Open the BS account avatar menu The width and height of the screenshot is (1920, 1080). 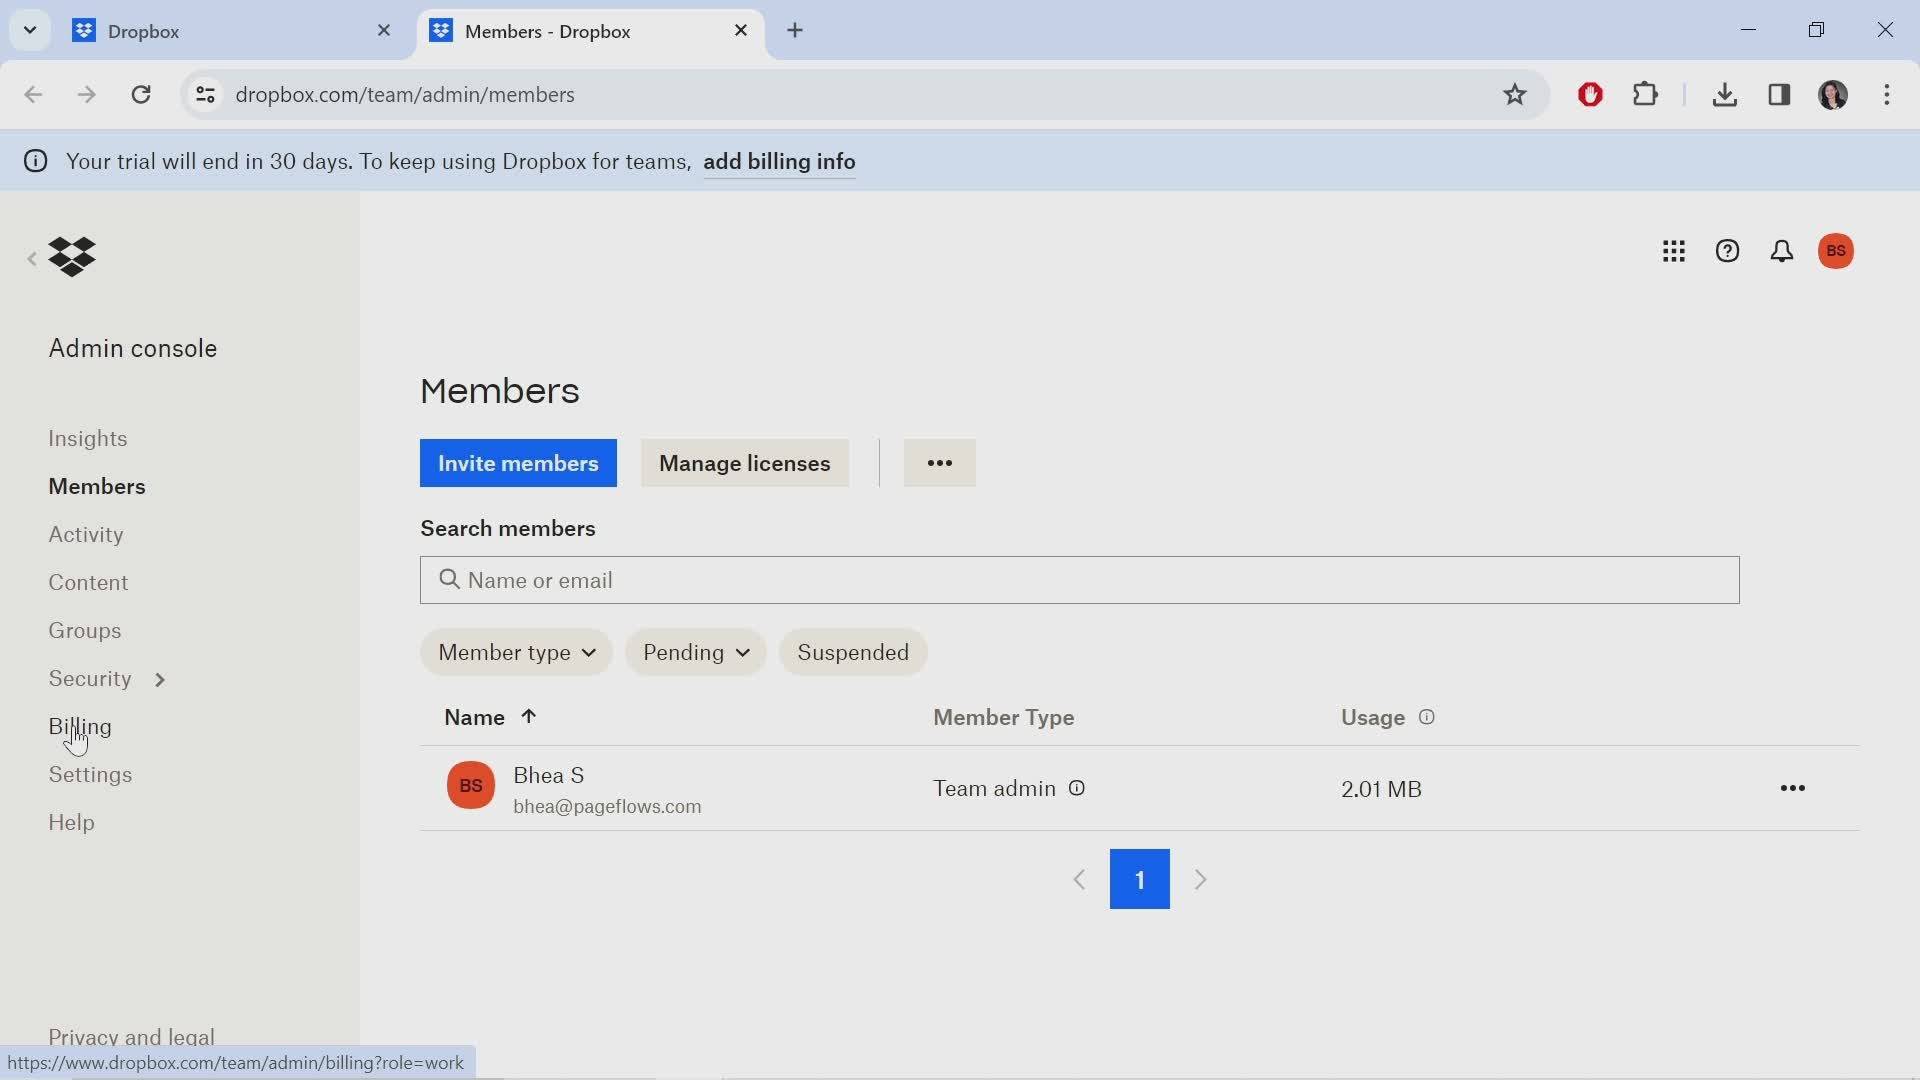[x=1836, y=251]
